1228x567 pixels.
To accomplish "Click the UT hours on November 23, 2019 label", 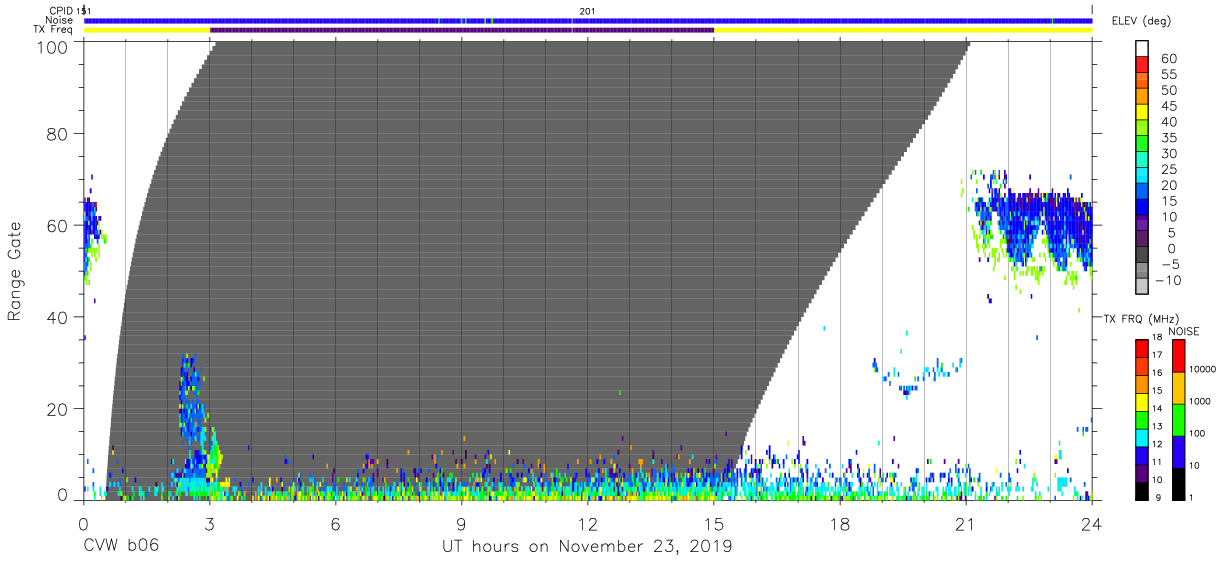I will pos(588,547).
